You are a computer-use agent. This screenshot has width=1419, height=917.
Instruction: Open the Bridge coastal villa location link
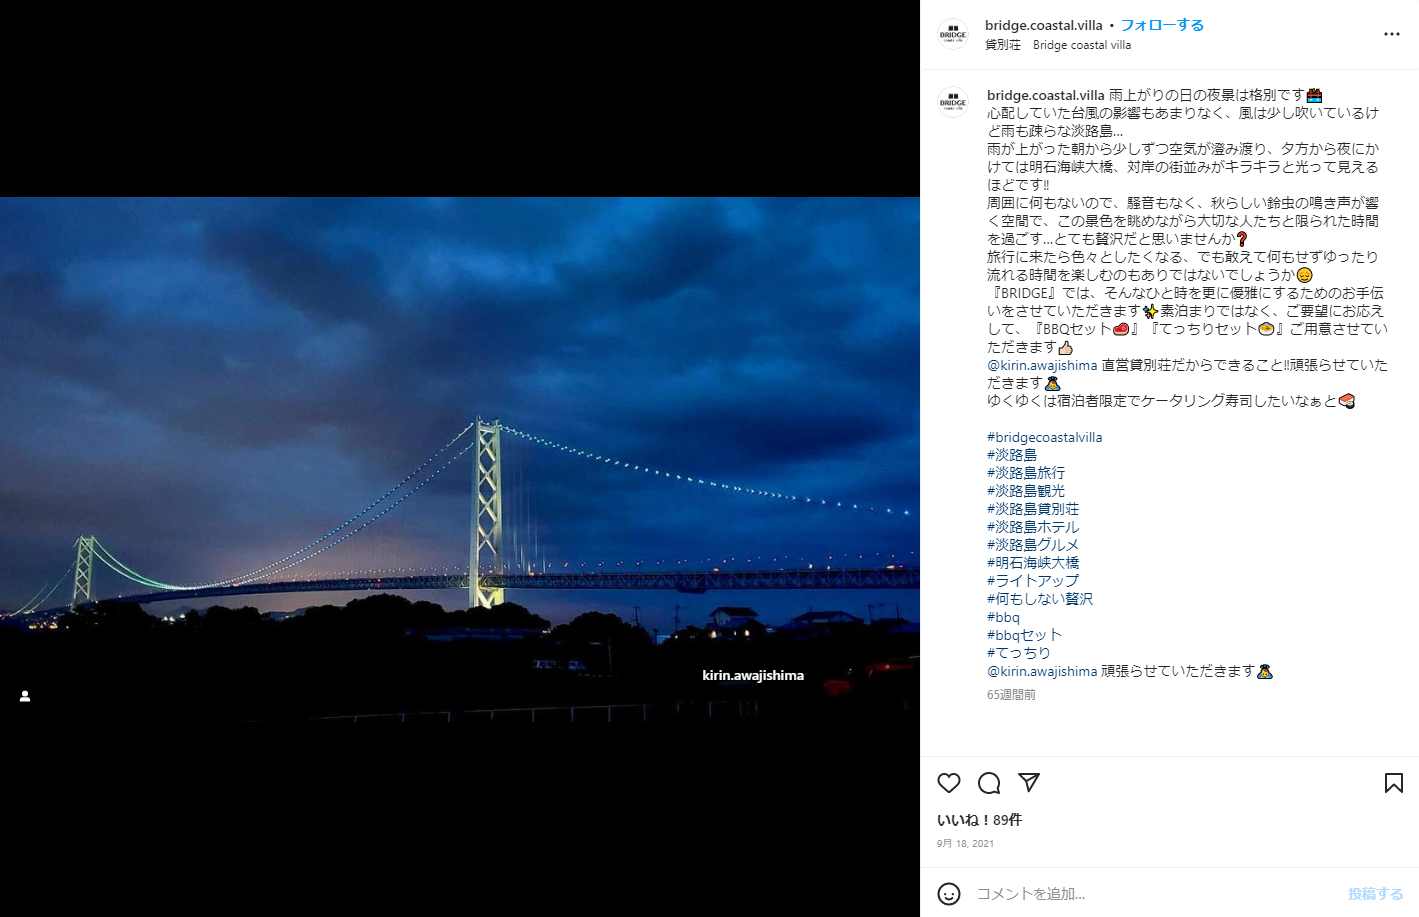click(x=1082, y=45)
